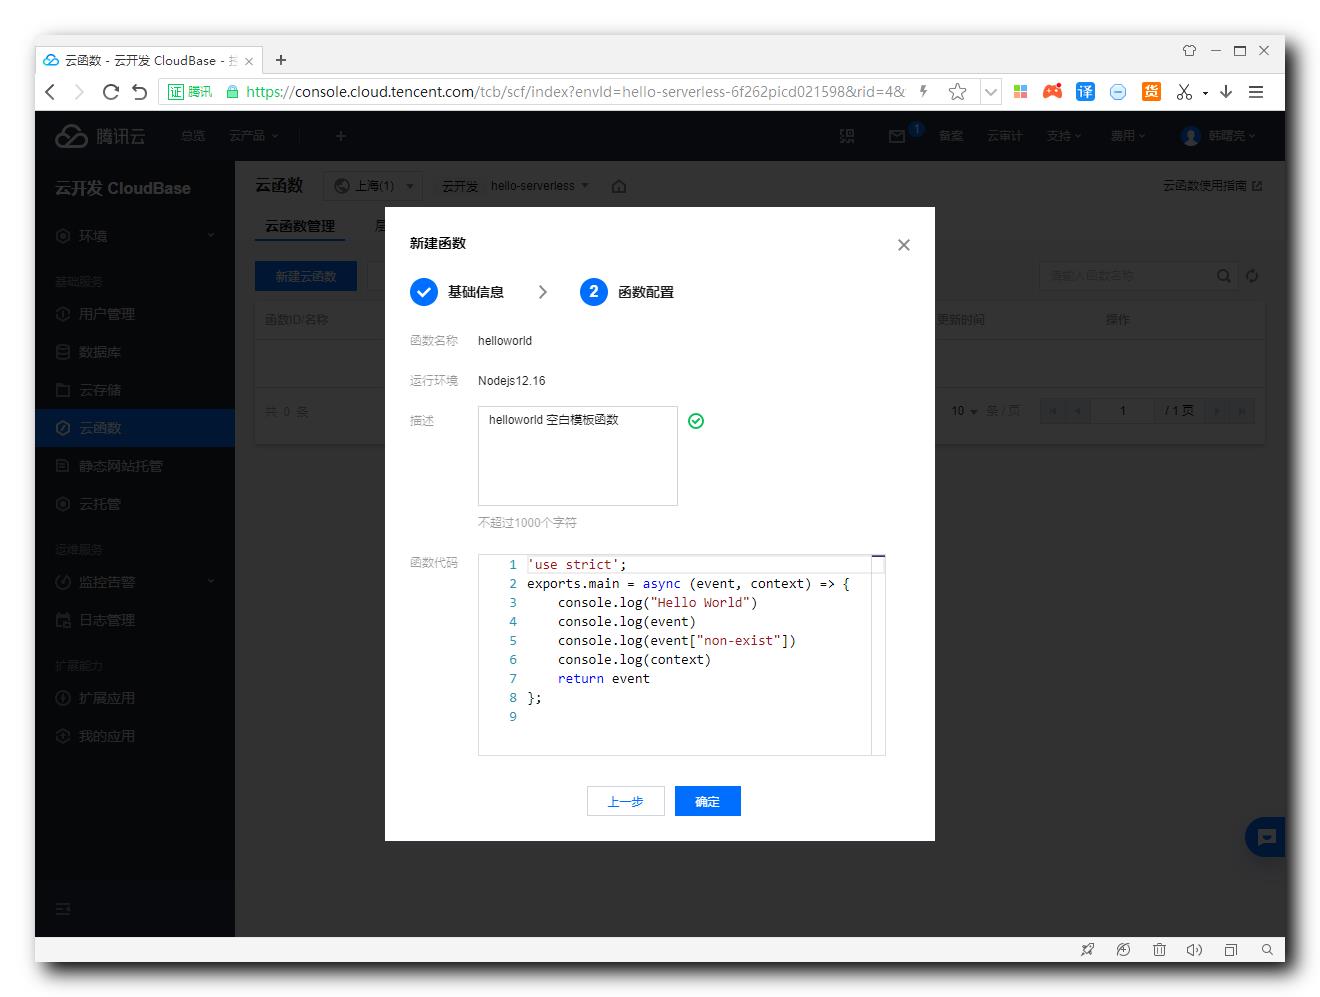The height and width of the screenshot is (997, 1320).
Task: Click the 基础信息 step checkmark circle
Action: click(x=424, y=292)
